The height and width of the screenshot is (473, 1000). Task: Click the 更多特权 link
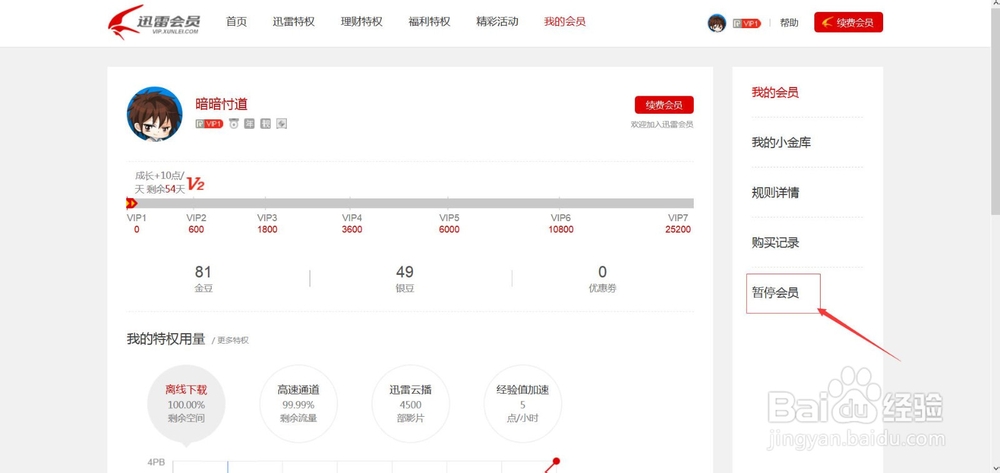pos(233,340)
